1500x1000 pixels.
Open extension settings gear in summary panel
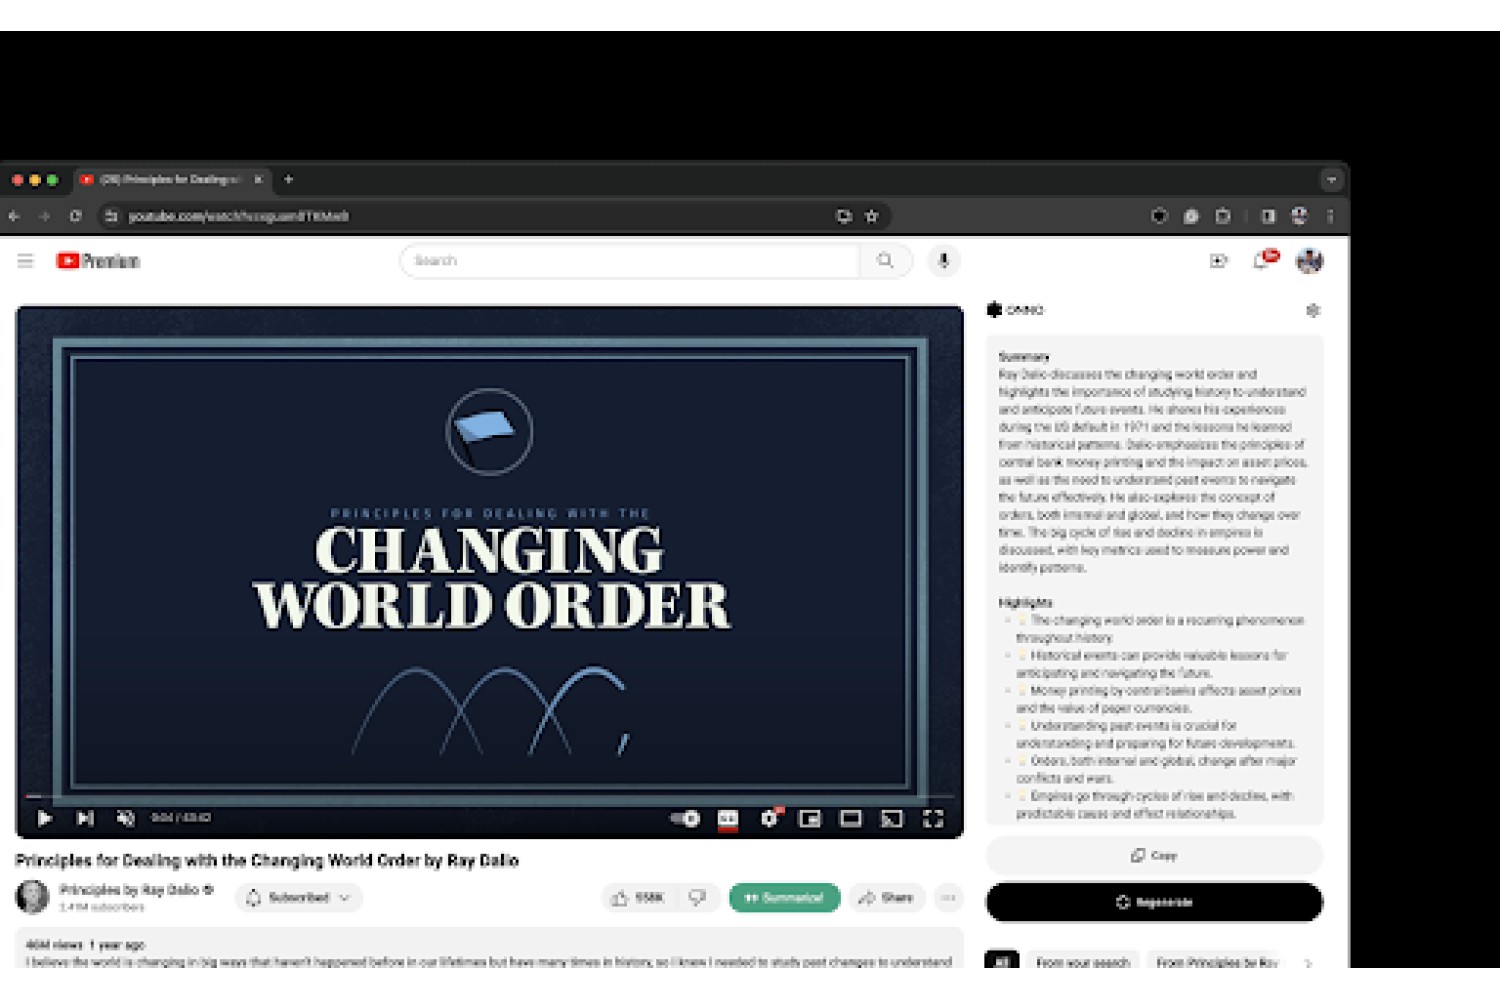coord(1313,311)
